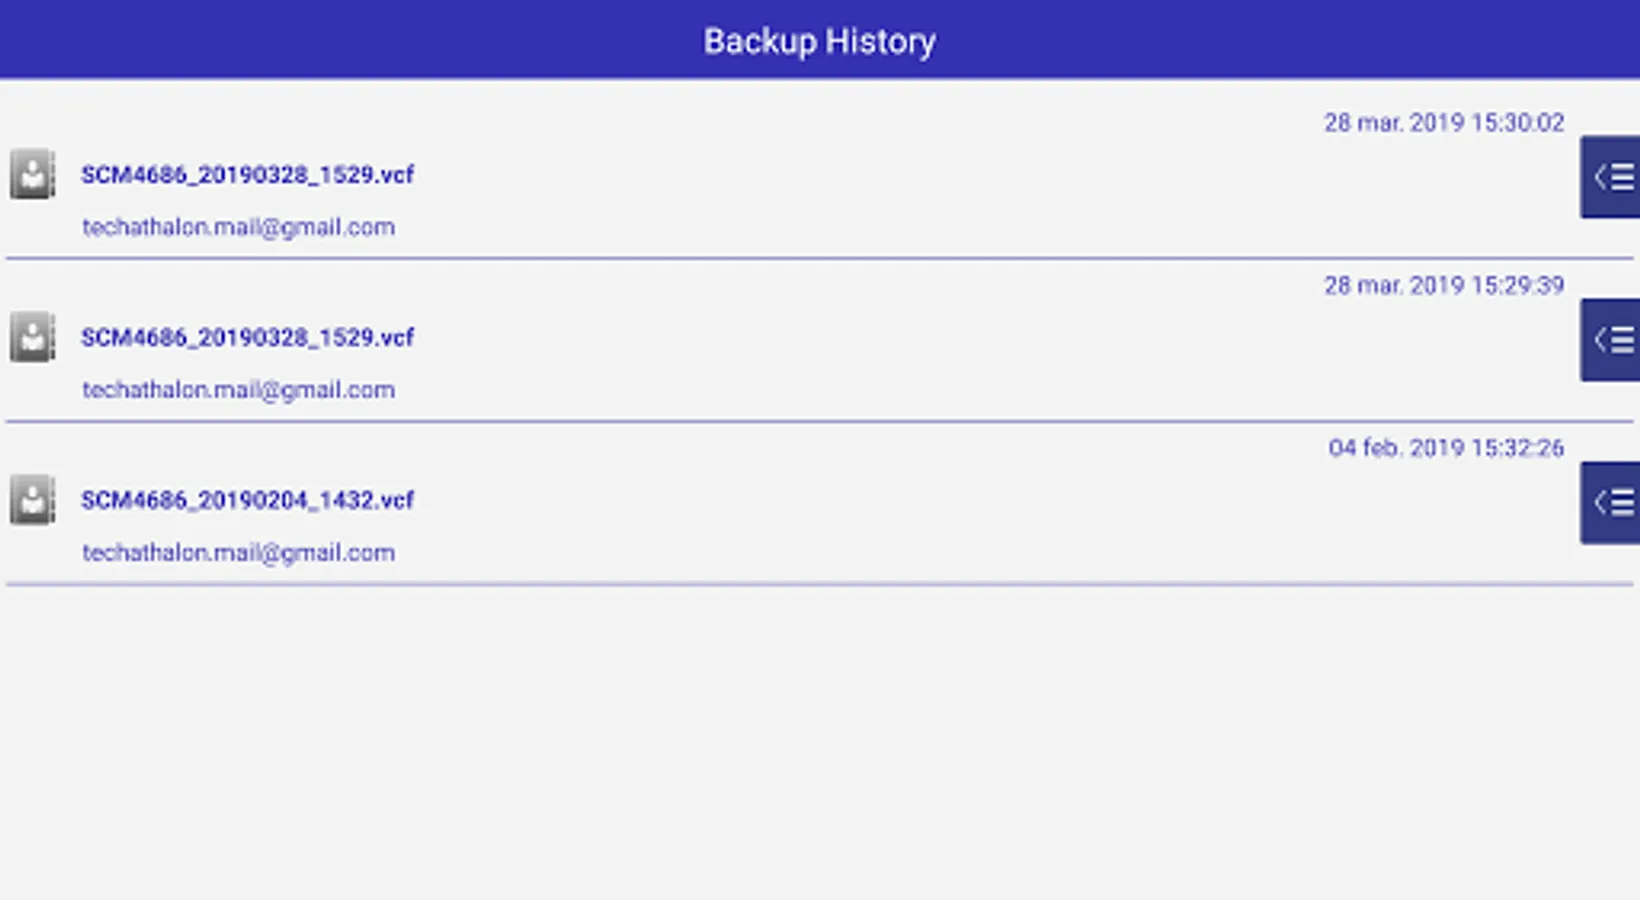Click the email under the 04 feb. backup
This screenshot has width=1640, height=900.
[x=238, y=553]
